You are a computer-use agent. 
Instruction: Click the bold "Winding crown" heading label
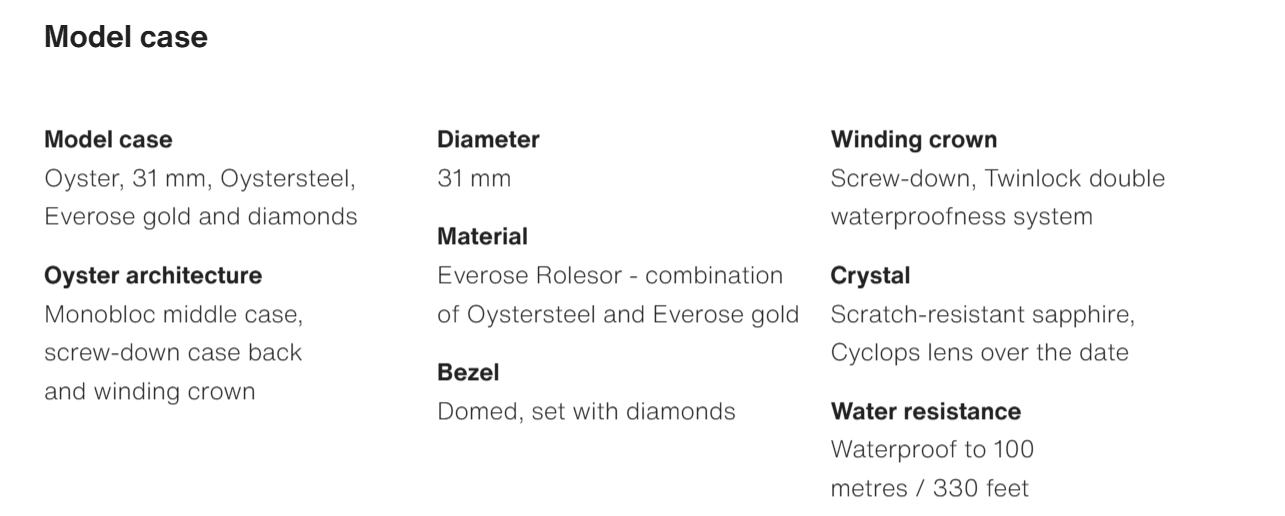point(913,140)
